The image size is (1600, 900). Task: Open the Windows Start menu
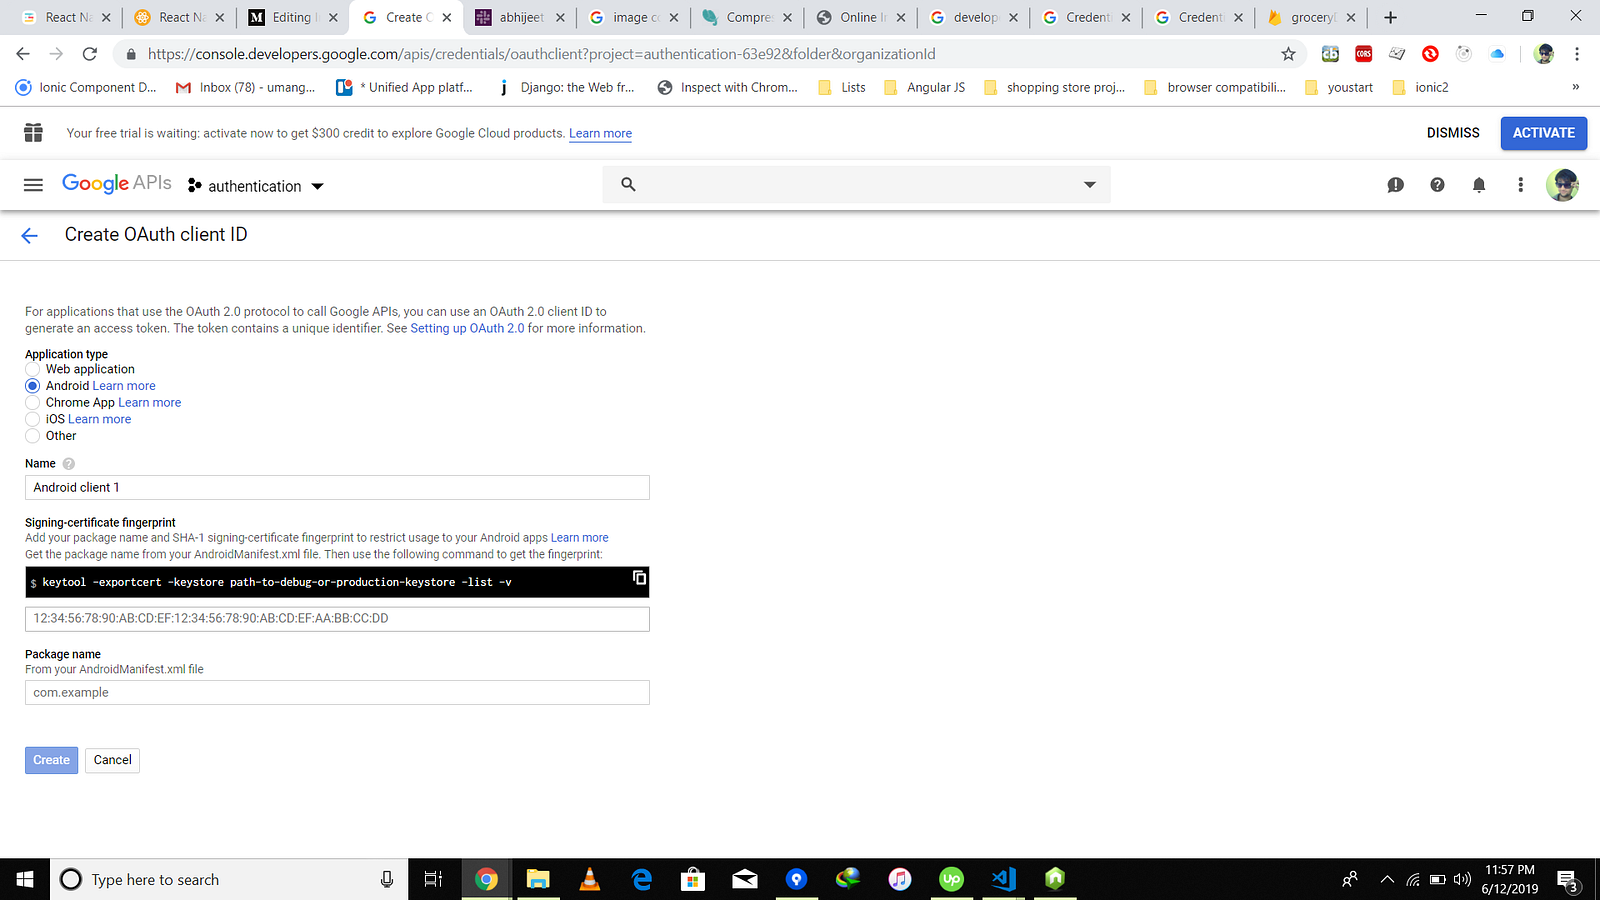coord(25,879)
